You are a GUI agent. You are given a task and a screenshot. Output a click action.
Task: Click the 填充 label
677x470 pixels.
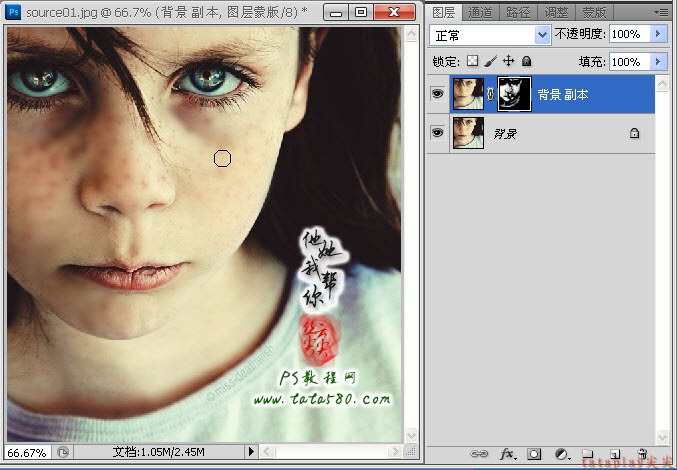click(x=592, y=62)
